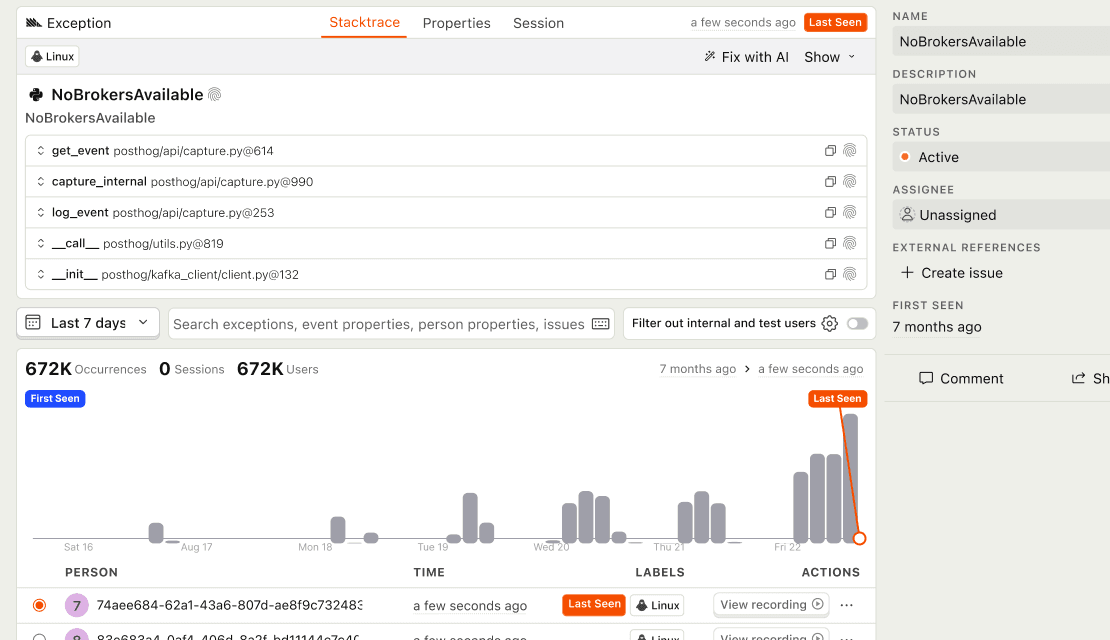Click the 672K Occurrences stat
Viewport: 1110px width, 640px height.
[86, 369]
